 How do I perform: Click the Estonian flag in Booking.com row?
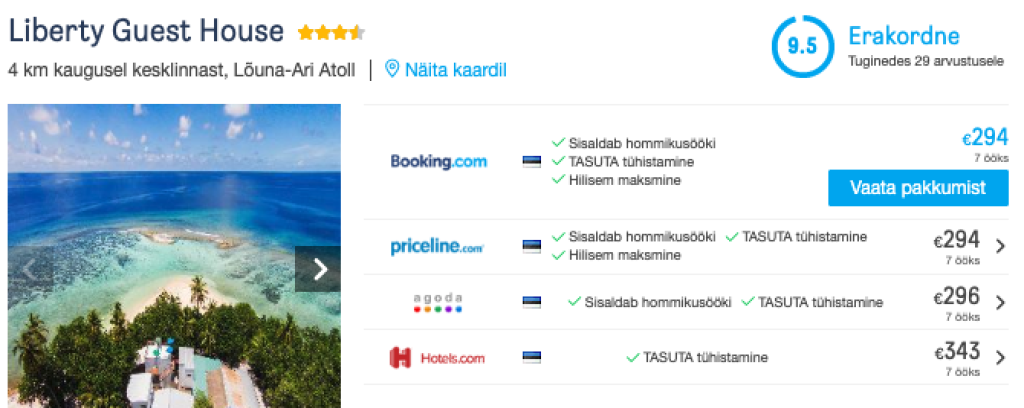click(x=532, y=162)
